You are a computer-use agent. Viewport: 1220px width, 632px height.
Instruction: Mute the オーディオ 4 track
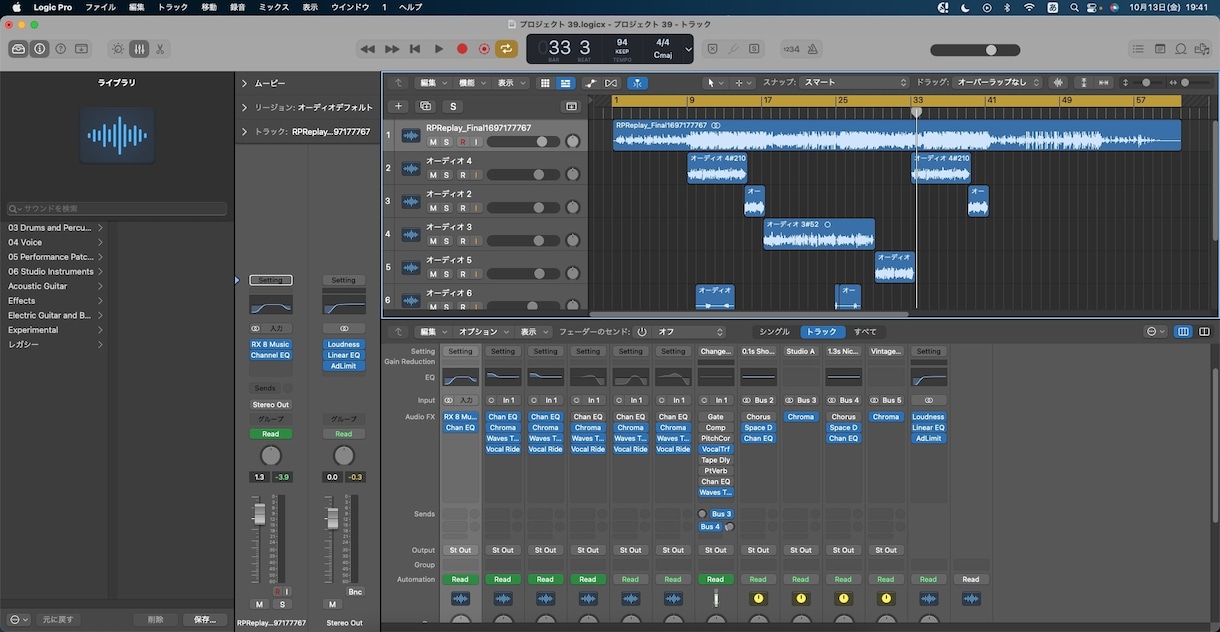[433, 175]
